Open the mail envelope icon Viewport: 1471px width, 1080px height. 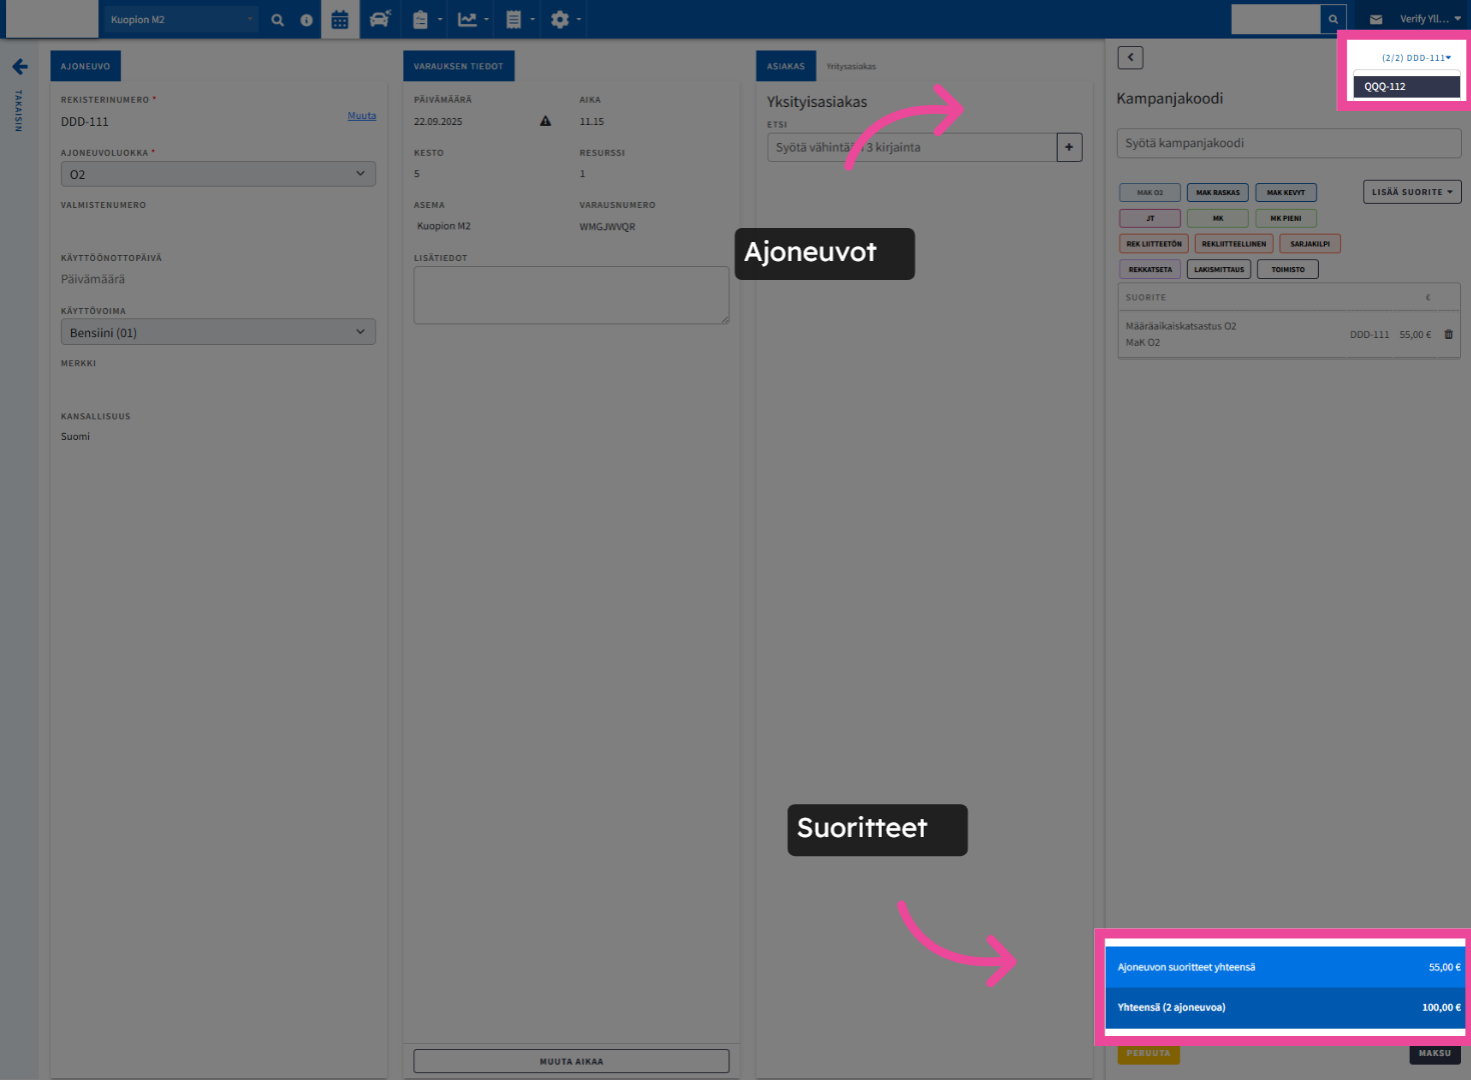(1376, 19)
